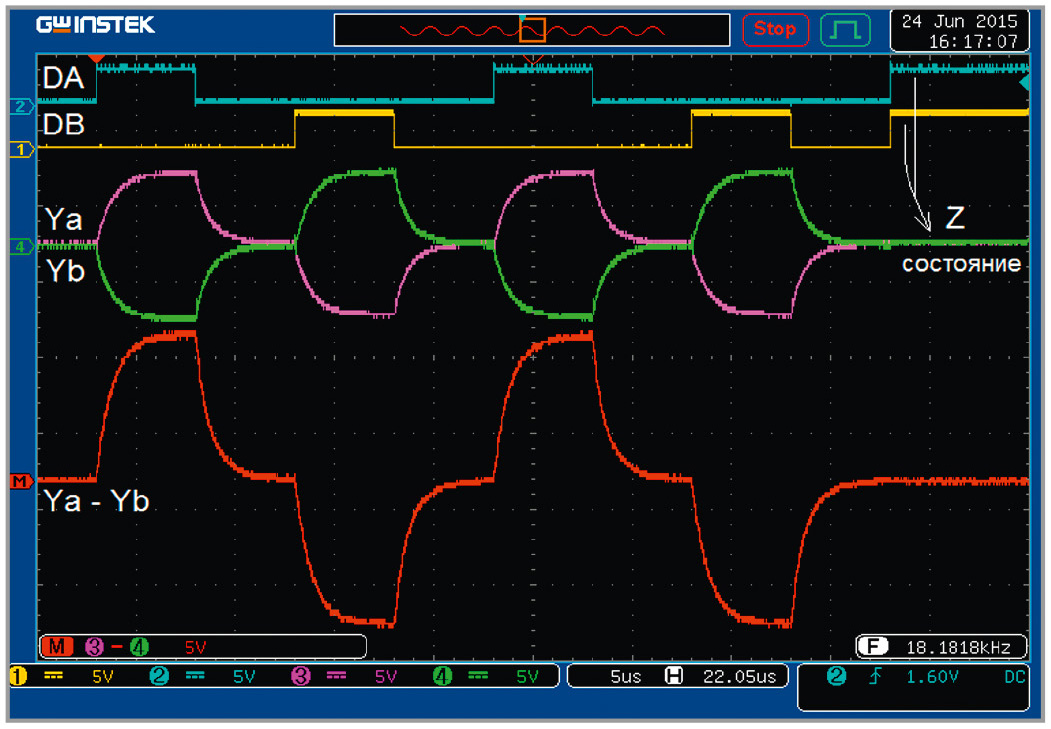Click the channel 2 cyan badge
This screenshot has width=1051, height=729.
point(159,676)
